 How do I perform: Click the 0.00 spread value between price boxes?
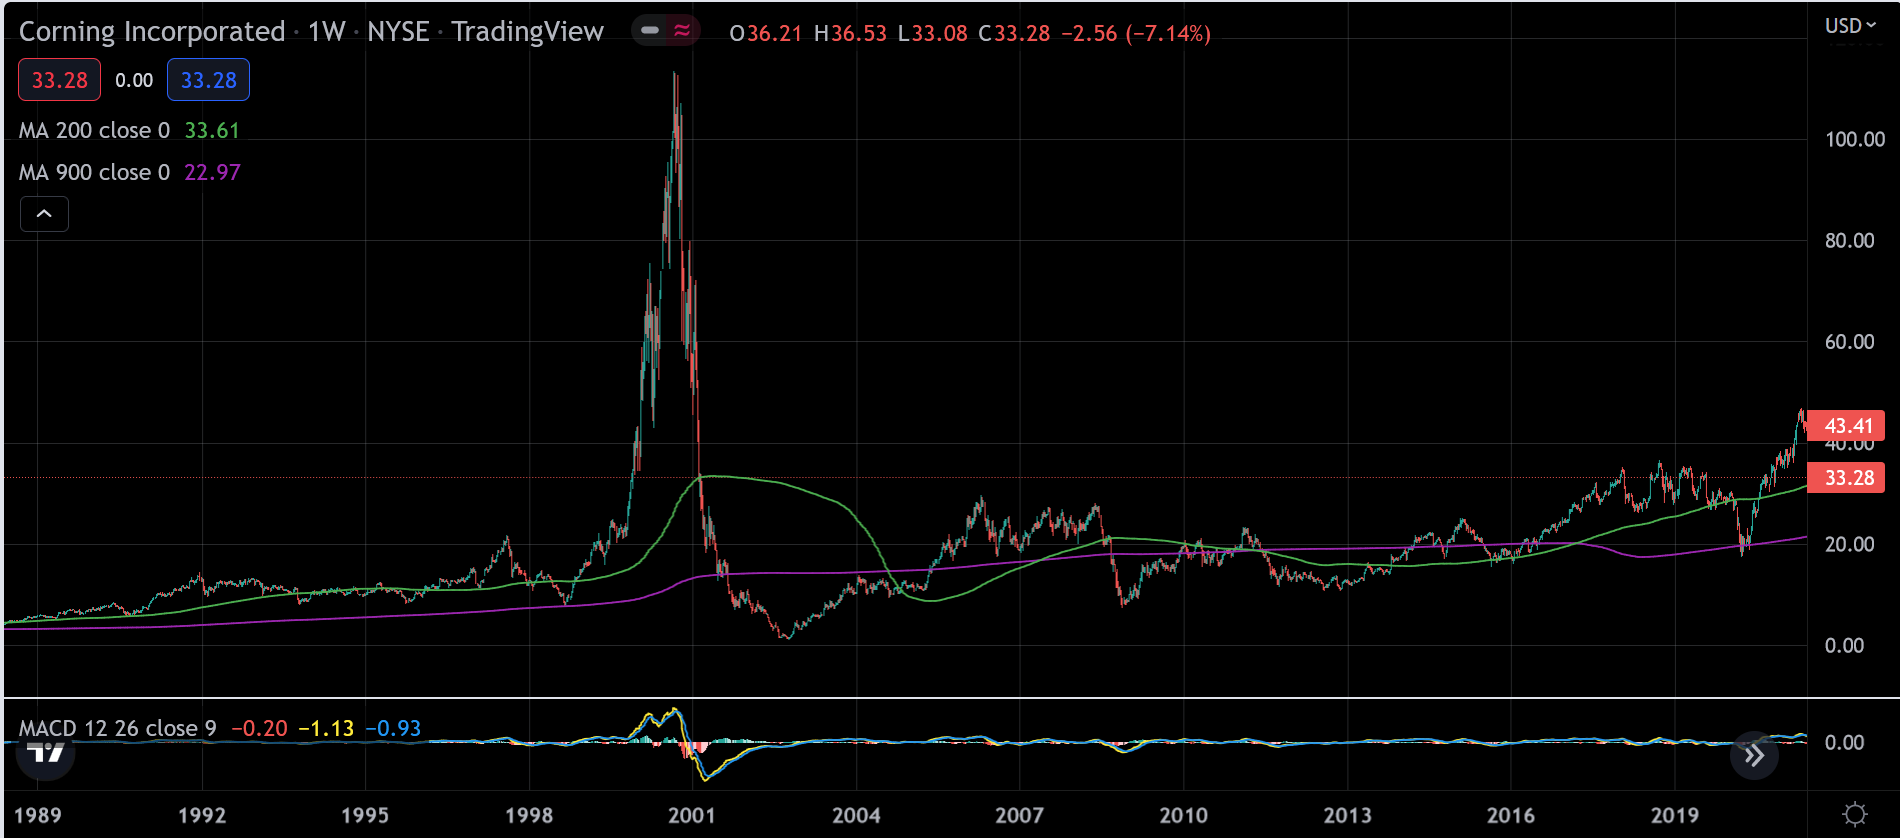point(134,80)
